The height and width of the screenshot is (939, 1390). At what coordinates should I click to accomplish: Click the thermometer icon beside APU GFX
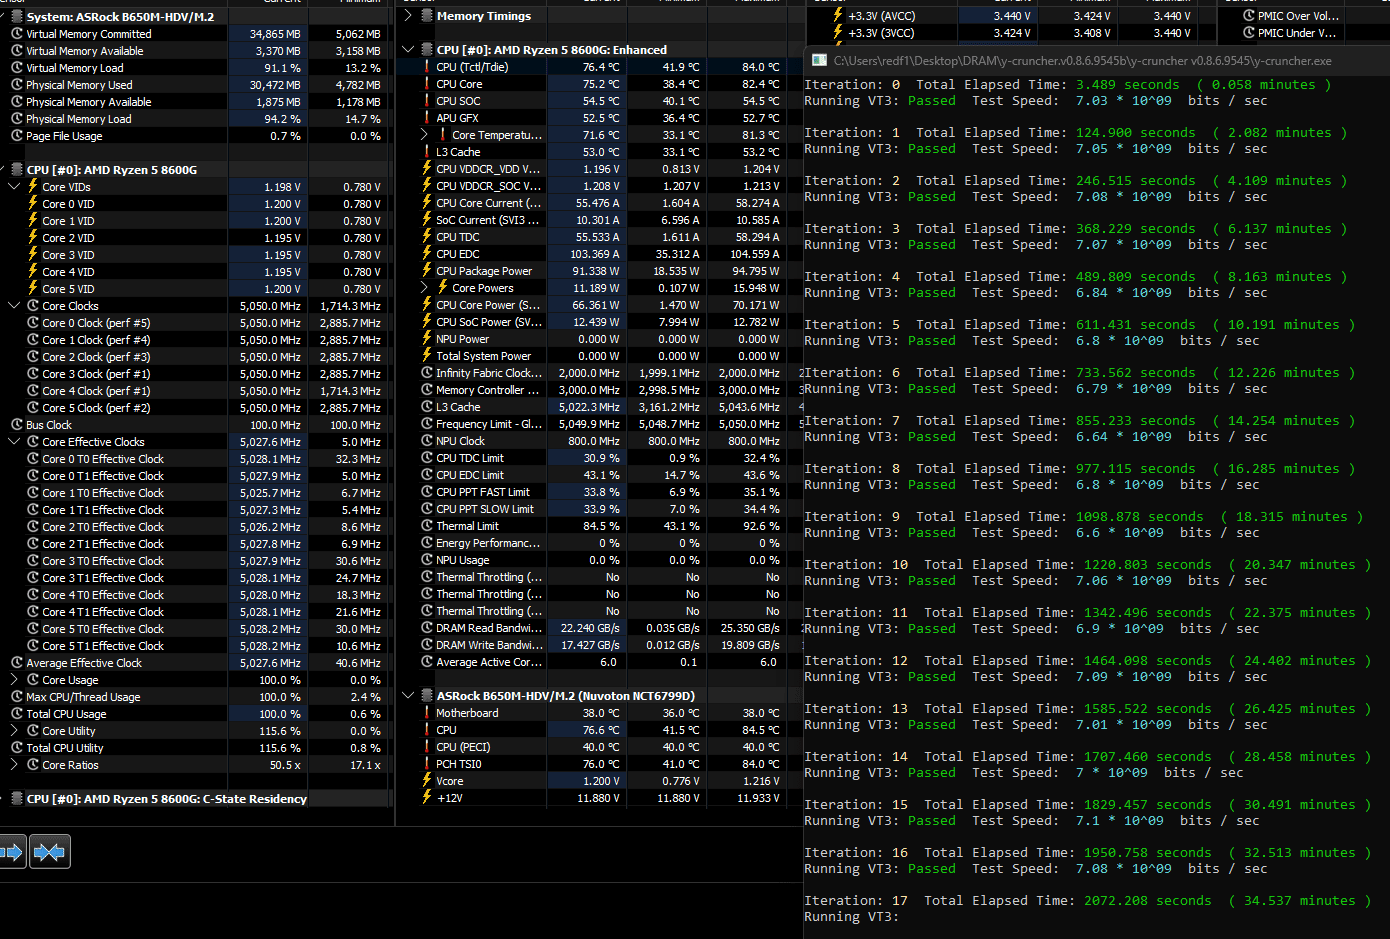coord(427,118)
